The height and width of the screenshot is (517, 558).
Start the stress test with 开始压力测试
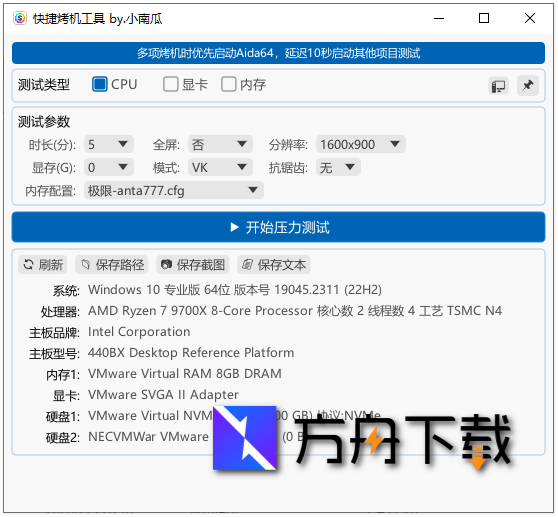278,227
